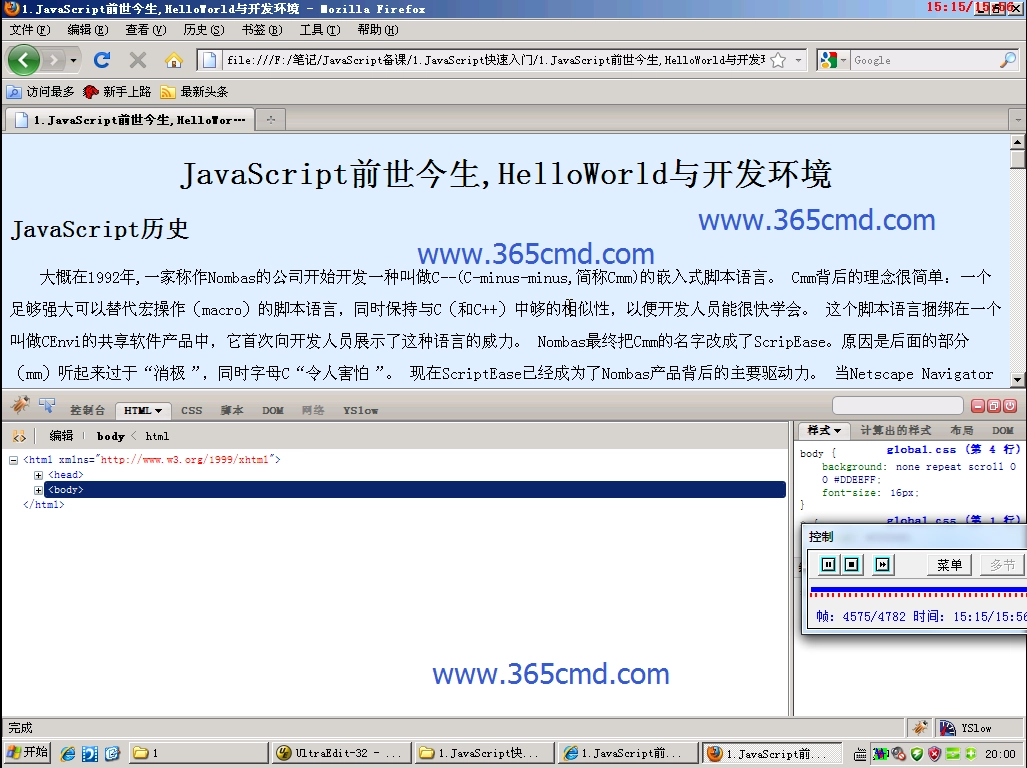
Task: Click the stop loading icon in the toolbar
Action: pos(136,59)
